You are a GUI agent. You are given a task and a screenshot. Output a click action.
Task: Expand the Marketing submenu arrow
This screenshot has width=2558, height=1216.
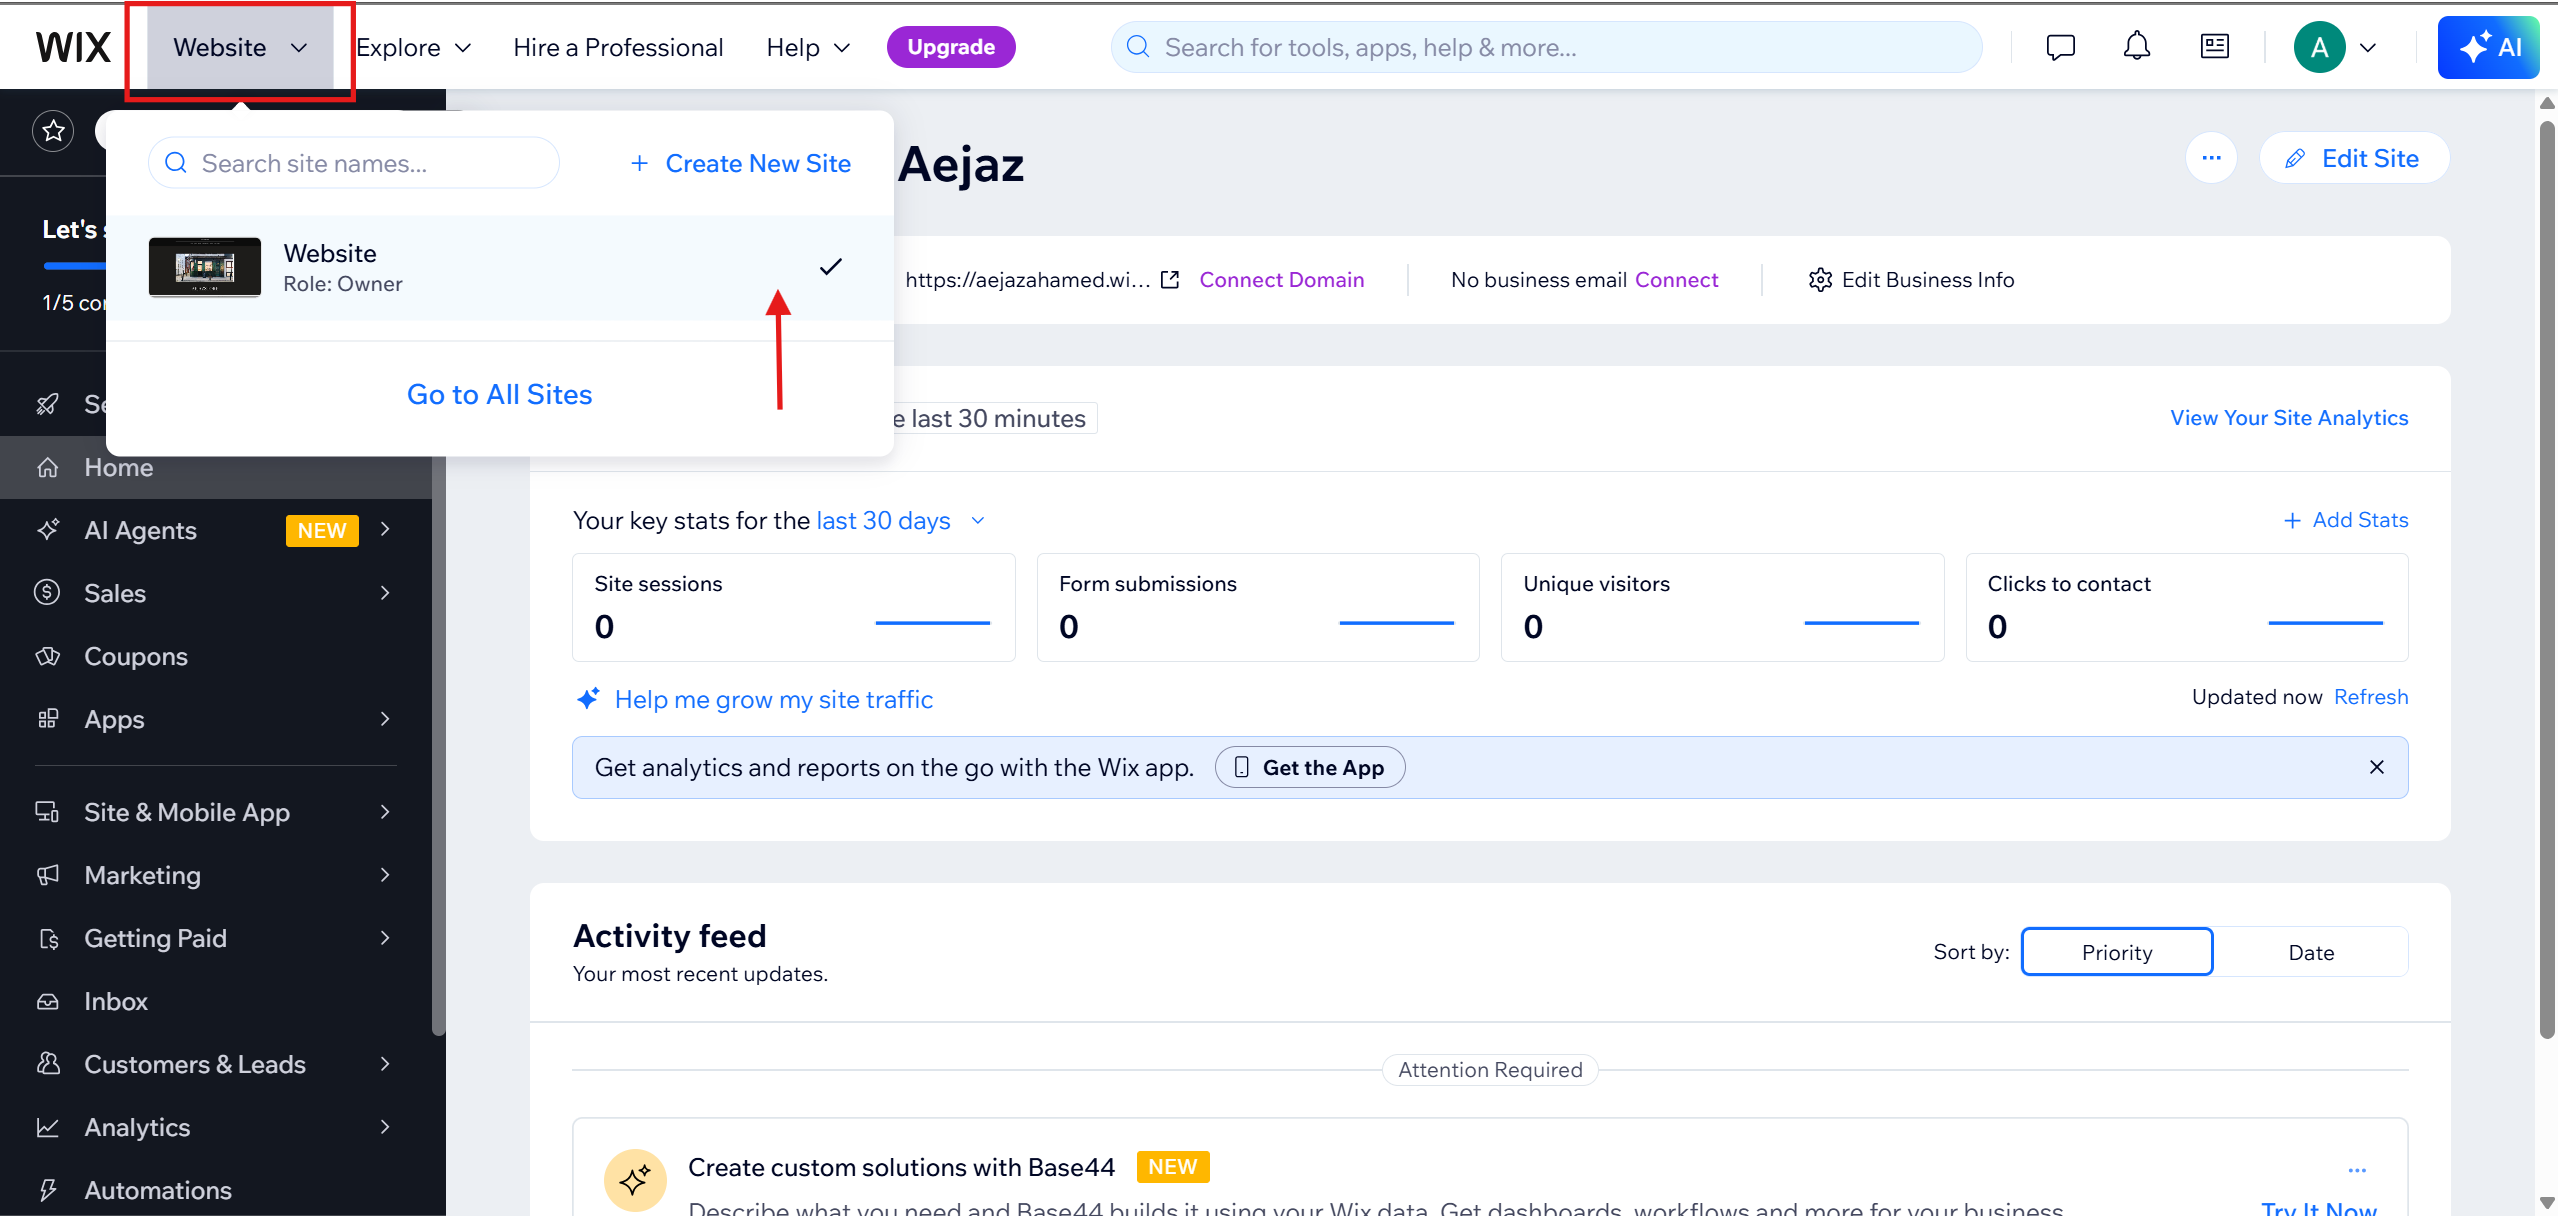(385, 875)
